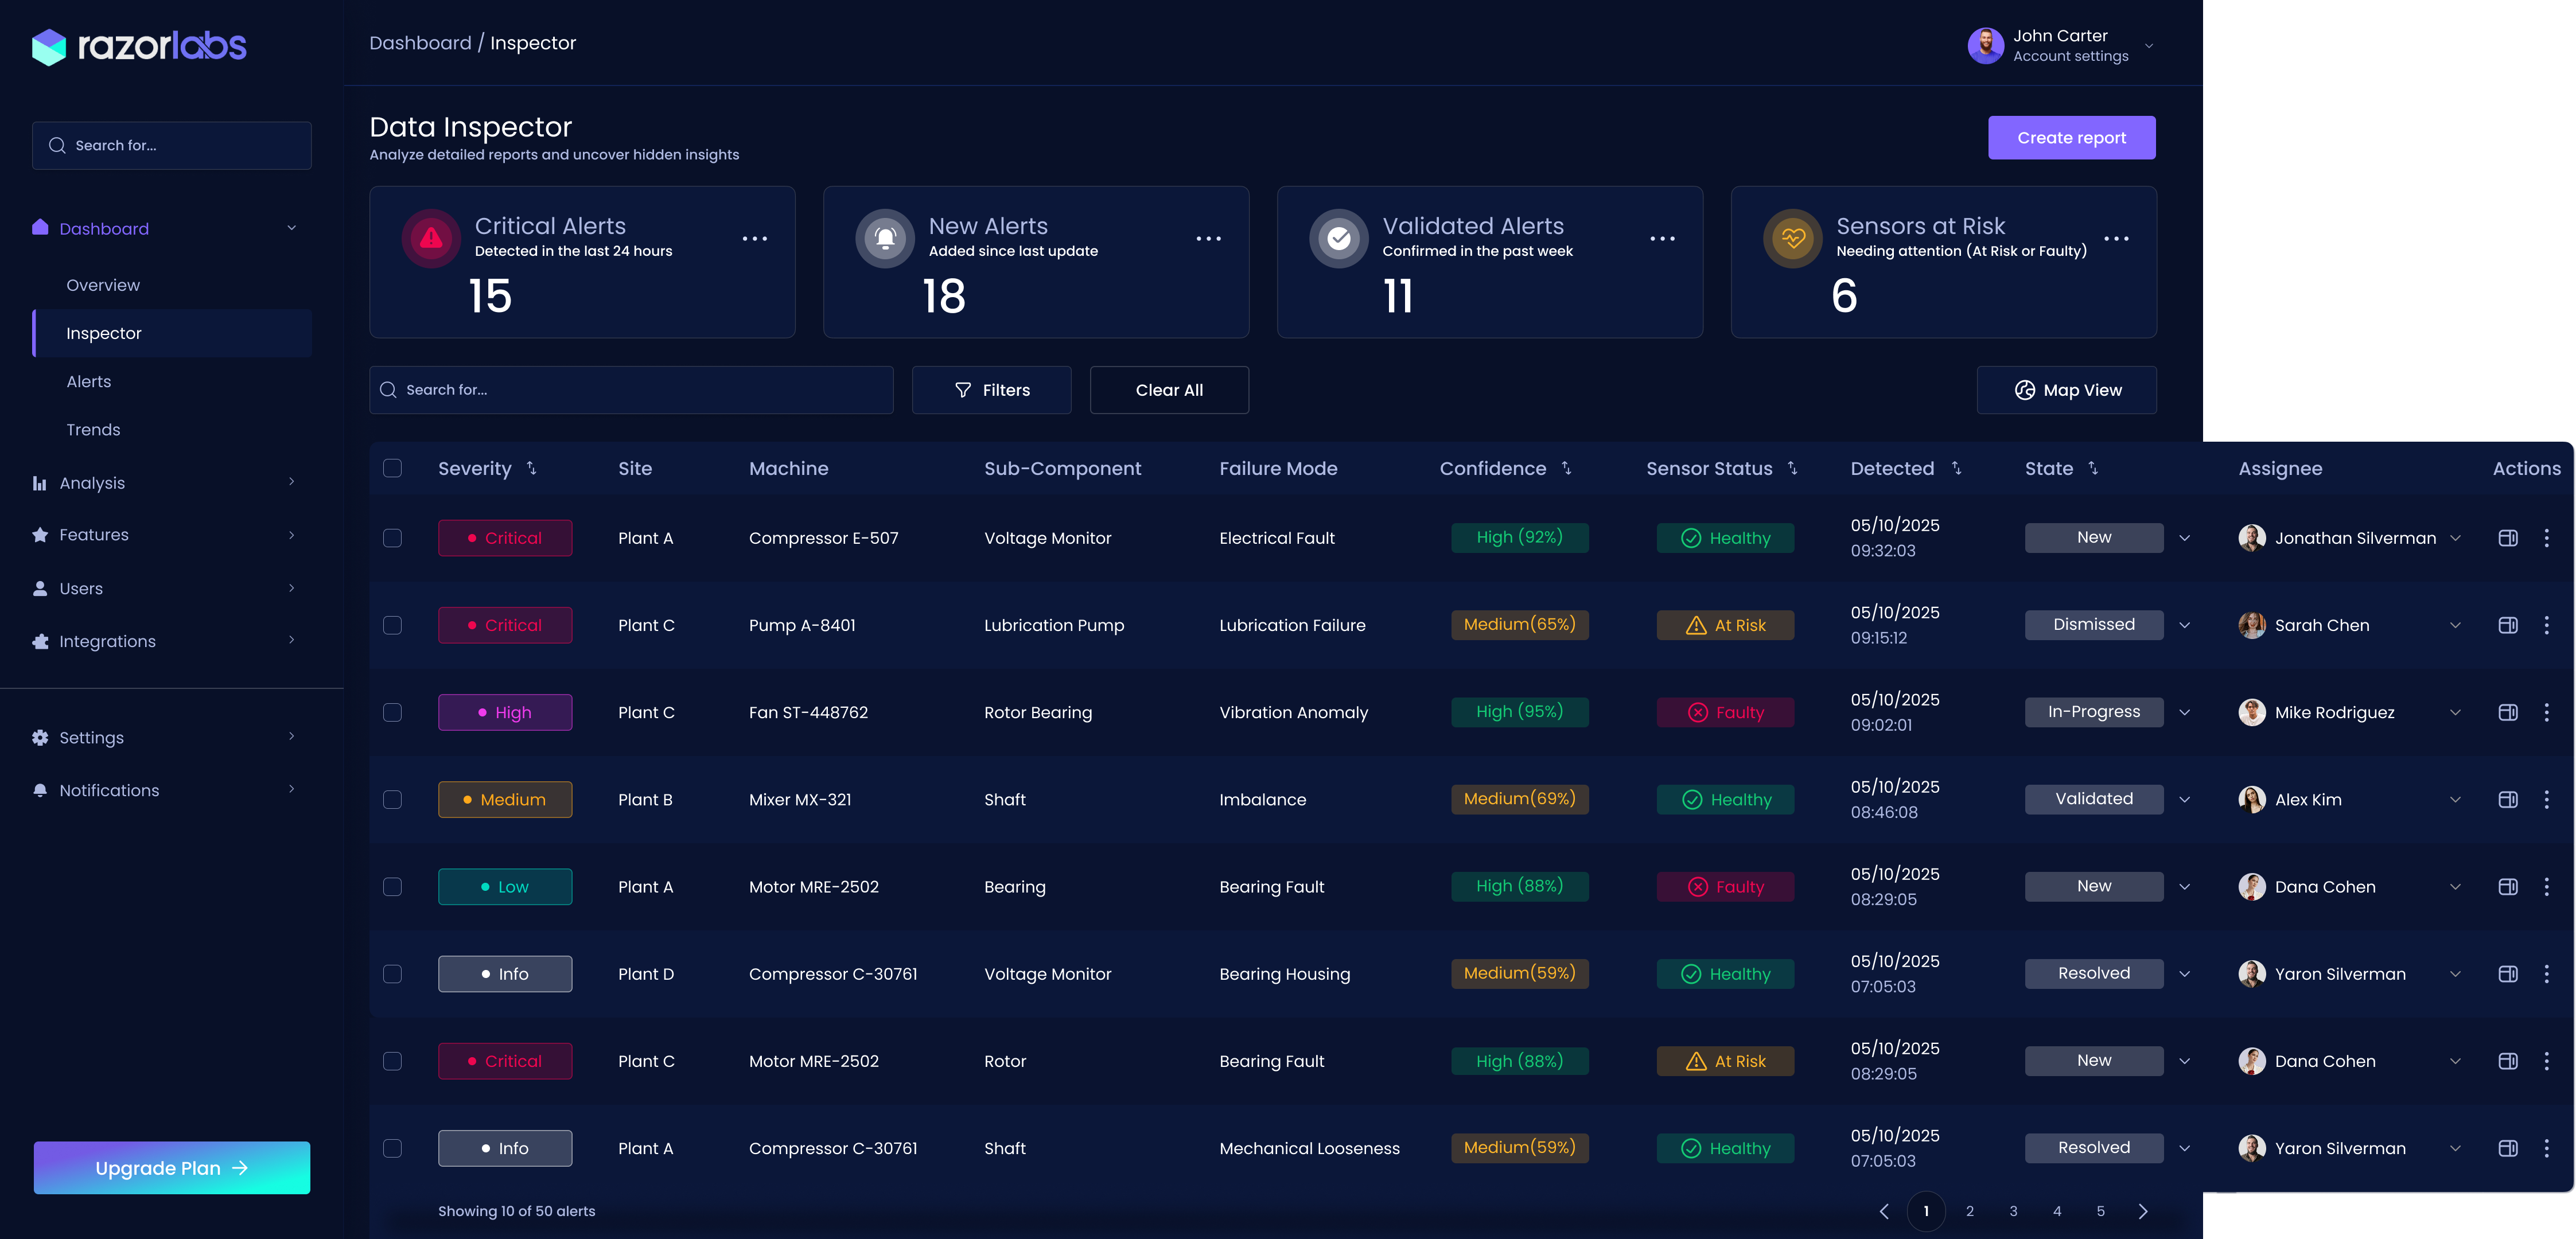Select the Plant D Info row checkbox

point(393,974)
